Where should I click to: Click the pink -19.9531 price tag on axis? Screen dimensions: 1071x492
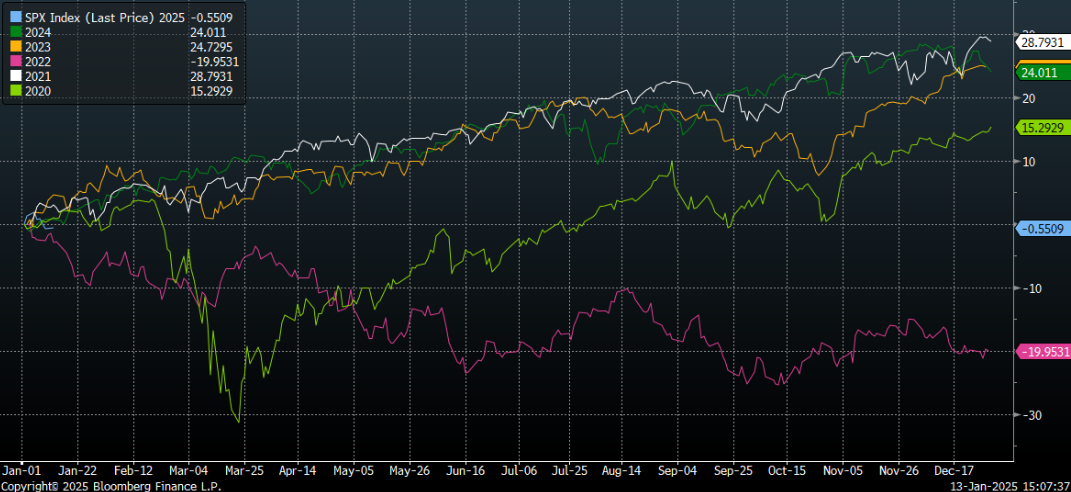tap(1043, 351)
